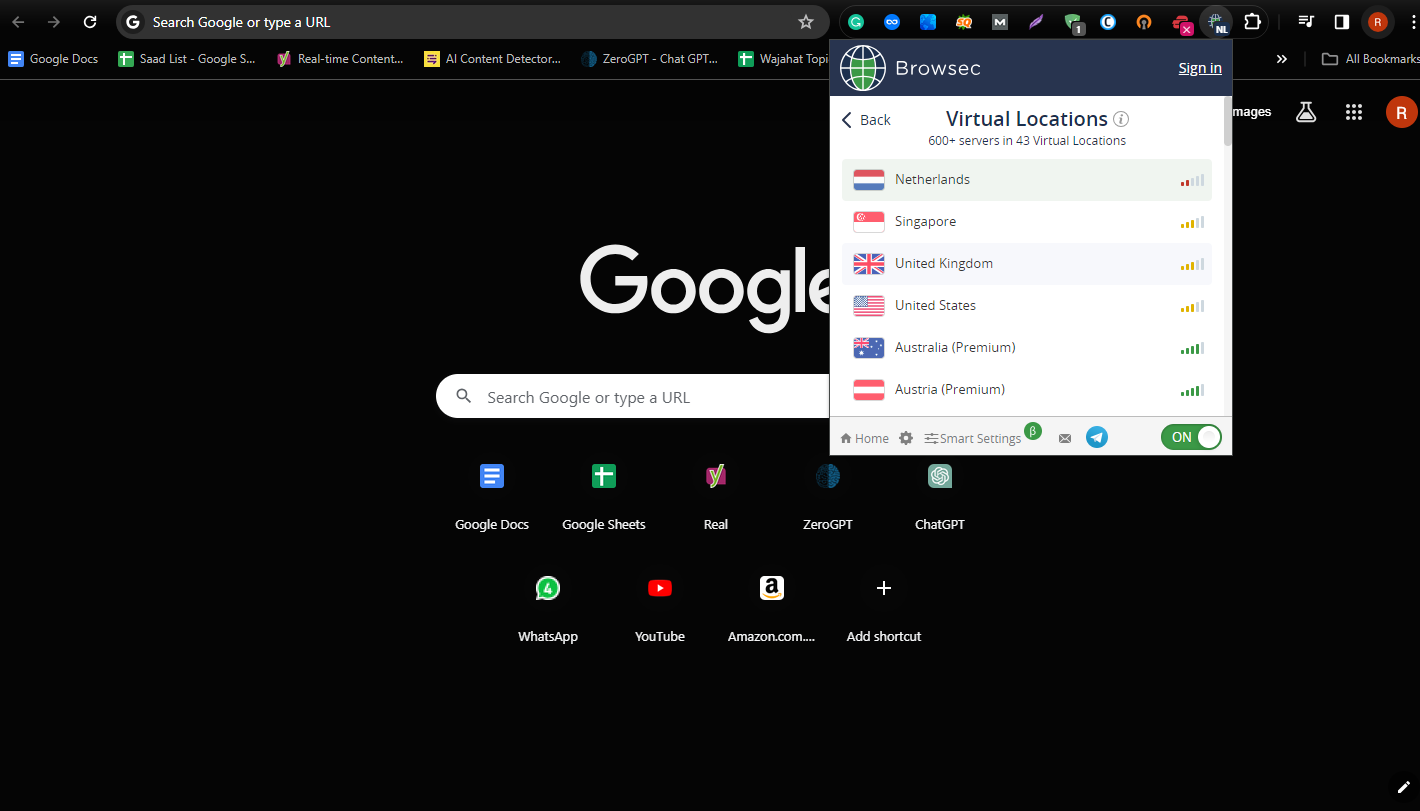This screenshot has height=811, width=1420.
Task: Open the Saad List Google Sheets bookmark
Action: coord(187,59)
